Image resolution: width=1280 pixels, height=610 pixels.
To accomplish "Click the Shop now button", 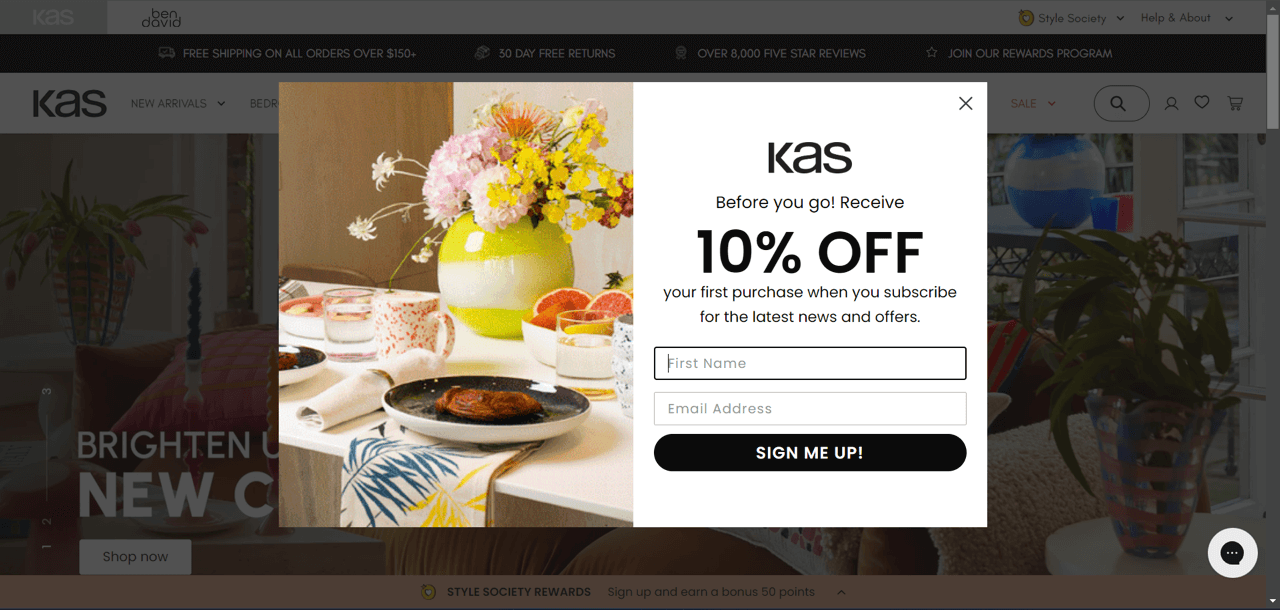I will (135, 556).
